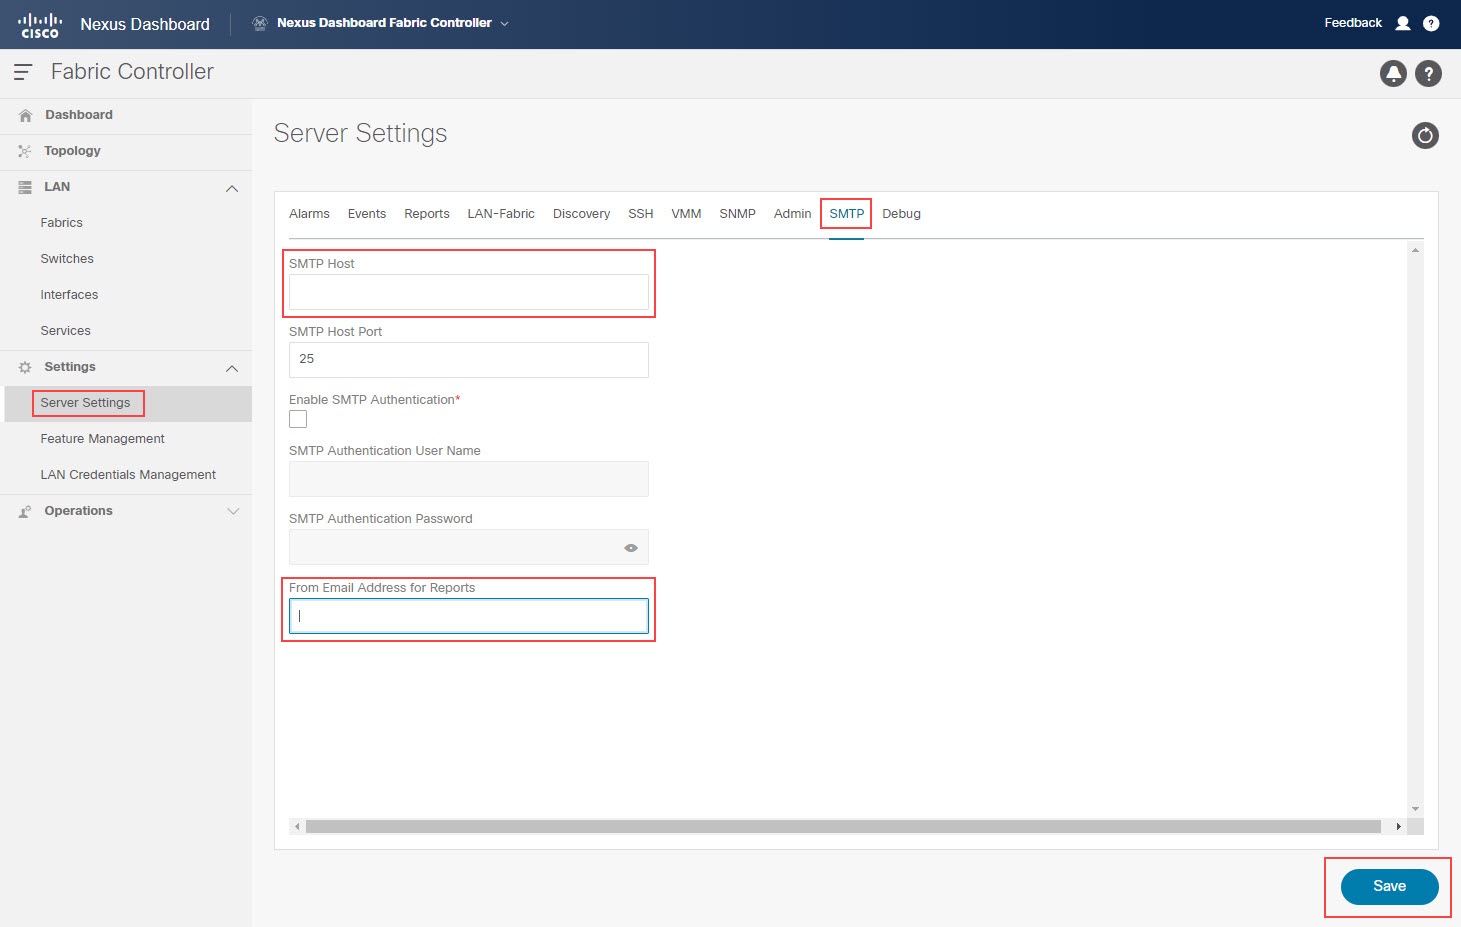Click the SMTP Host input field
1461x927 pixels.
(x=469, y=292)
